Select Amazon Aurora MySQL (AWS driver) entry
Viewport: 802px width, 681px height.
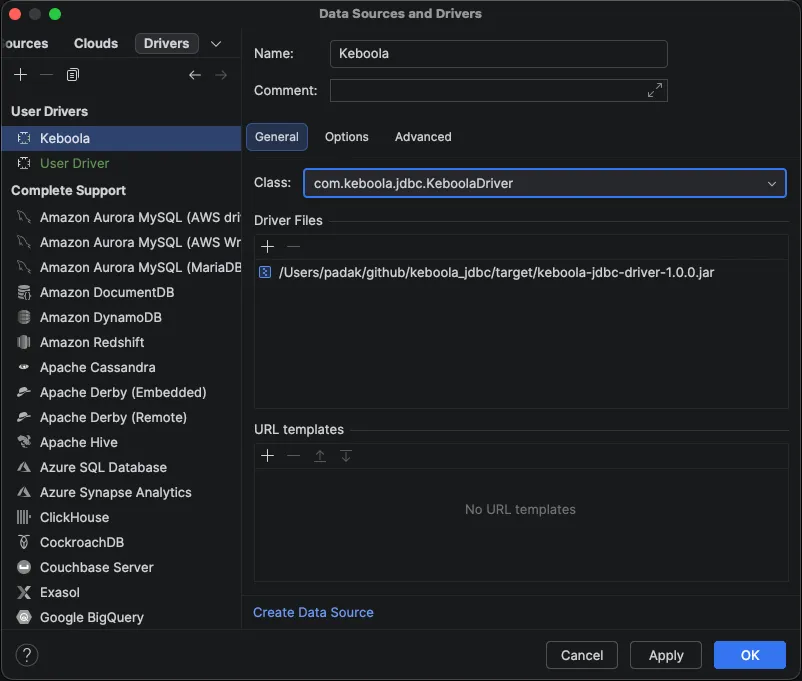pyautogui.click(x=121, y=217)
